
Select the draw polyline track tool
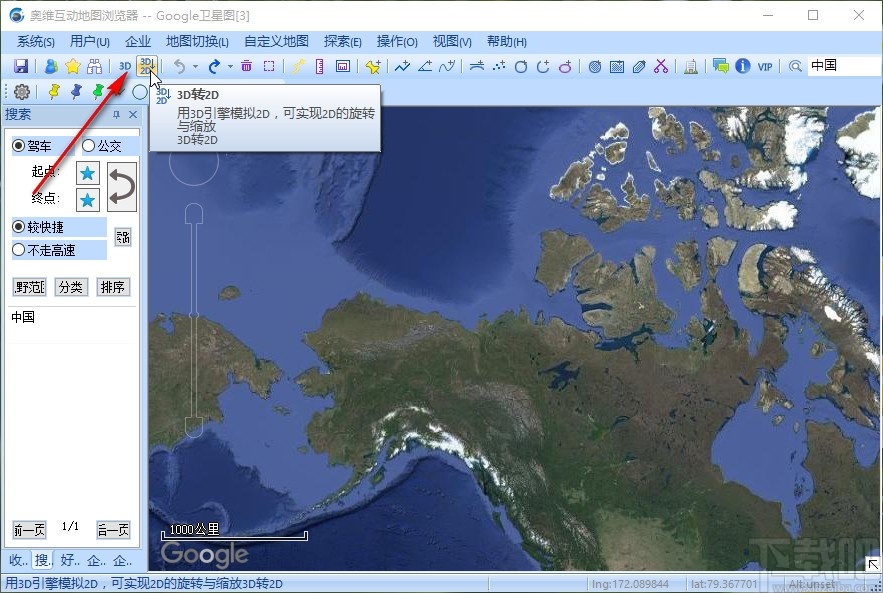coord(402,66)
